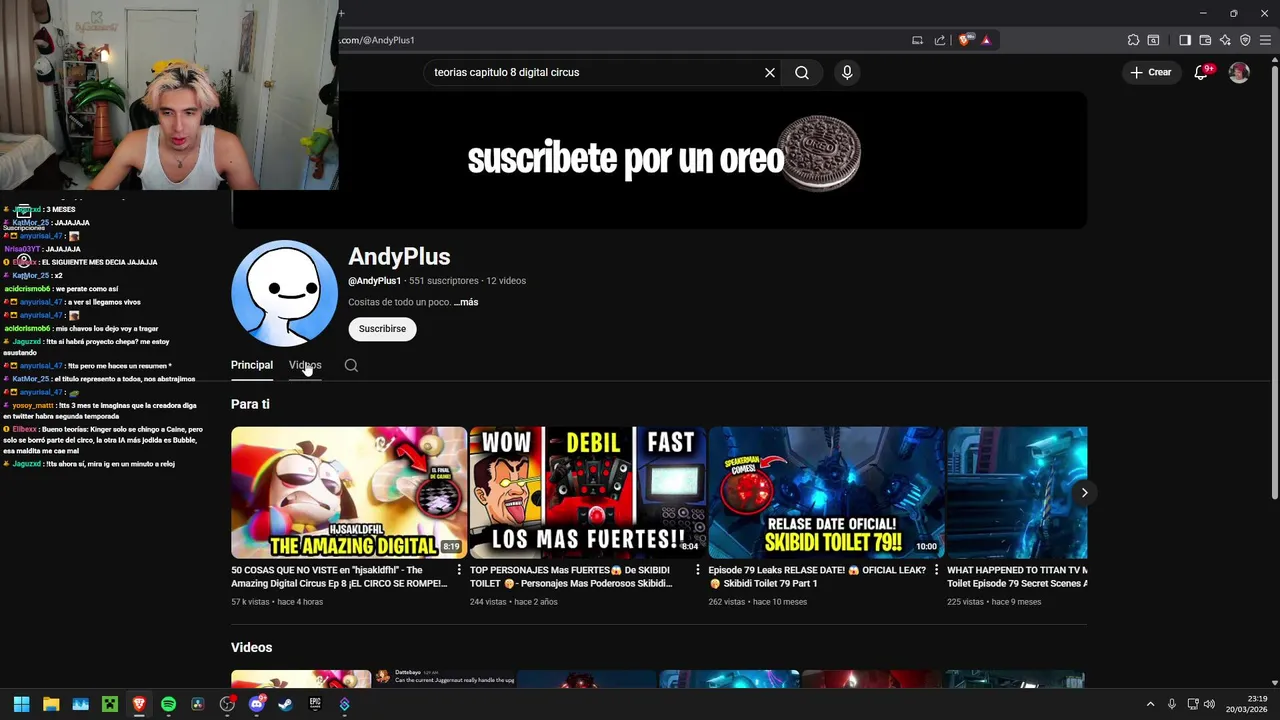
Task: Click the system tray microphone icon
Action: coord(1172,704)
